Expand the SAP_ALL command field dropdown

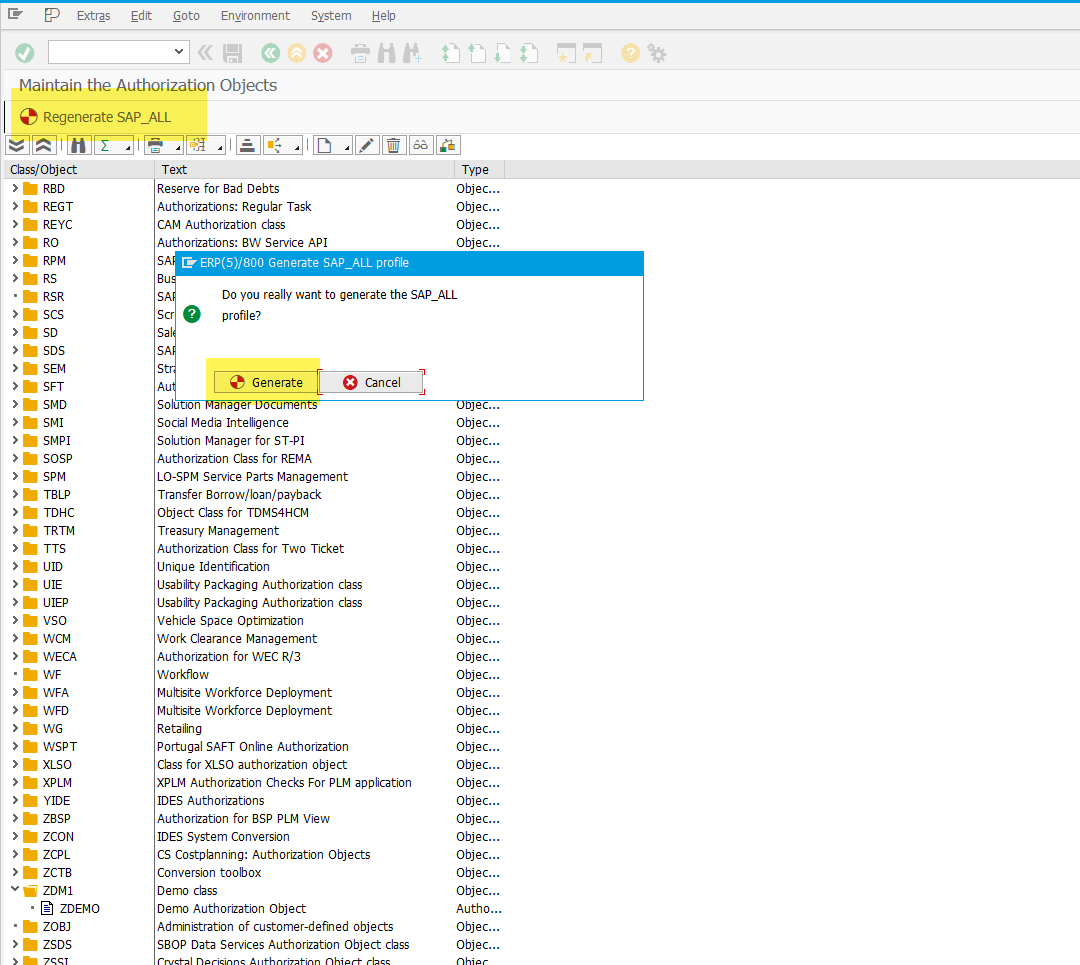178,52
